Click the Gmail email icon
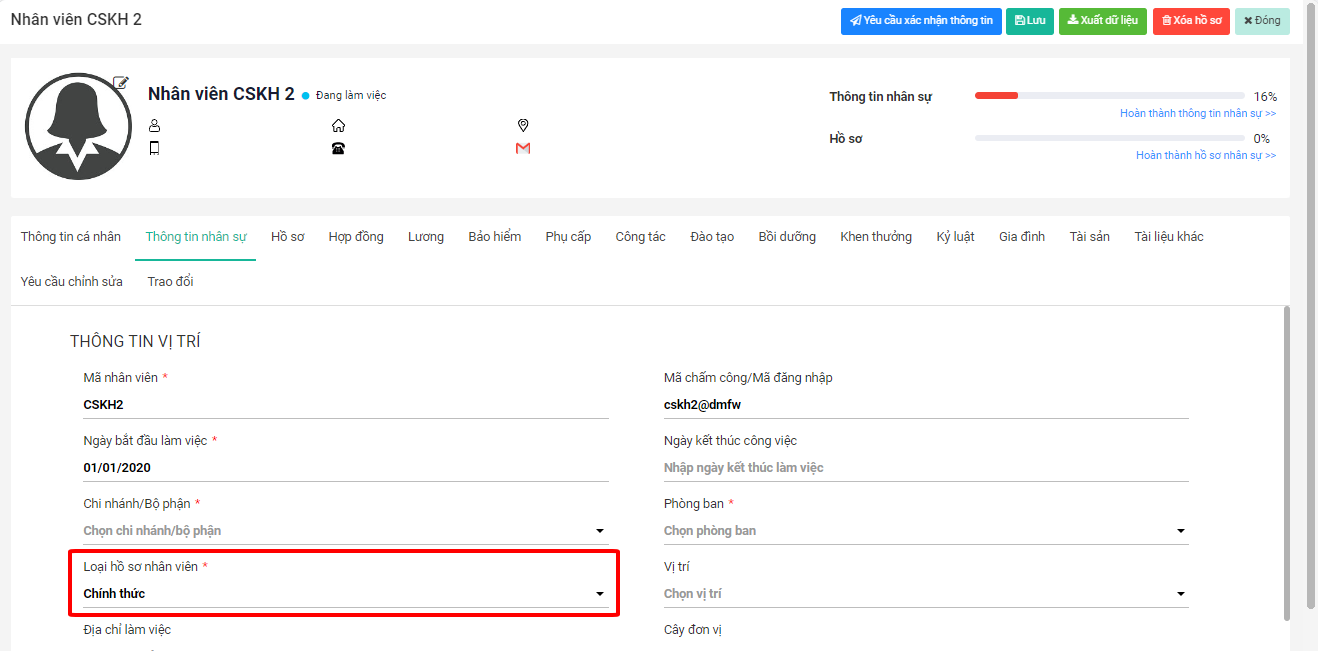 click(523, 148)
